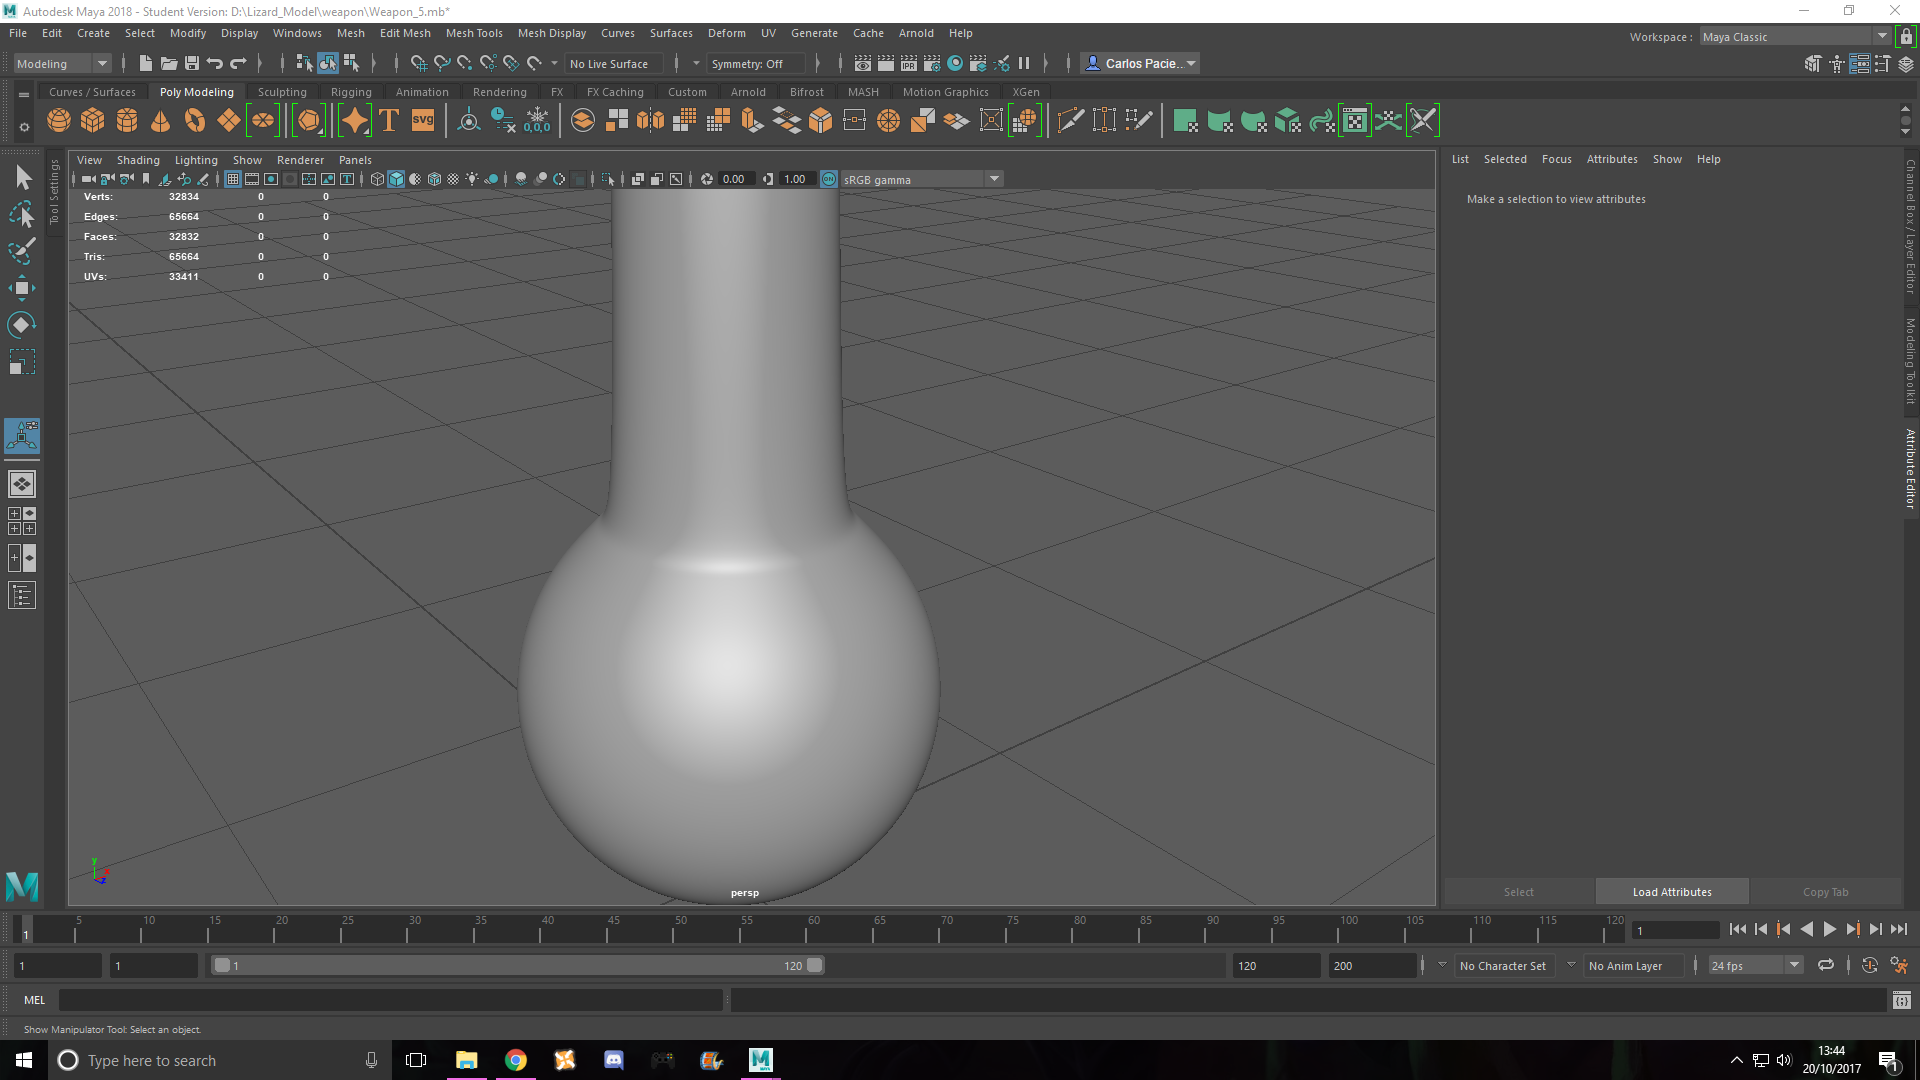Open the SVG tool from the shelf

coord(422,120)
